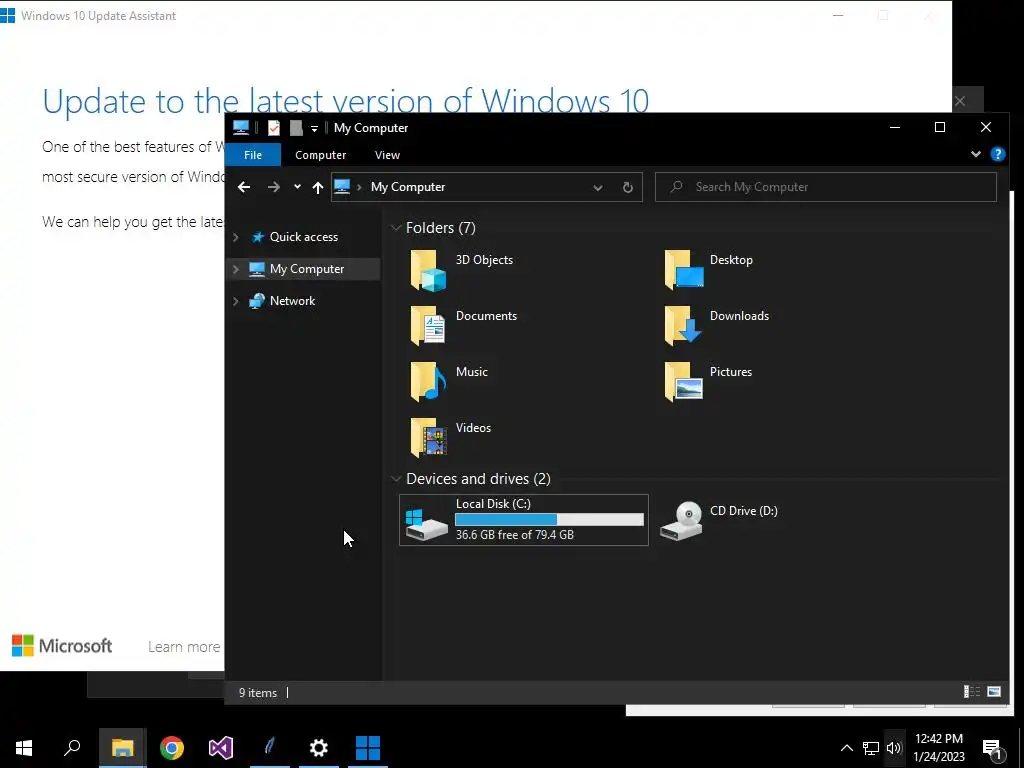
Task: Click Learn more link in Update Assistant
Action: pyautogui.click(x=184, y=647)
